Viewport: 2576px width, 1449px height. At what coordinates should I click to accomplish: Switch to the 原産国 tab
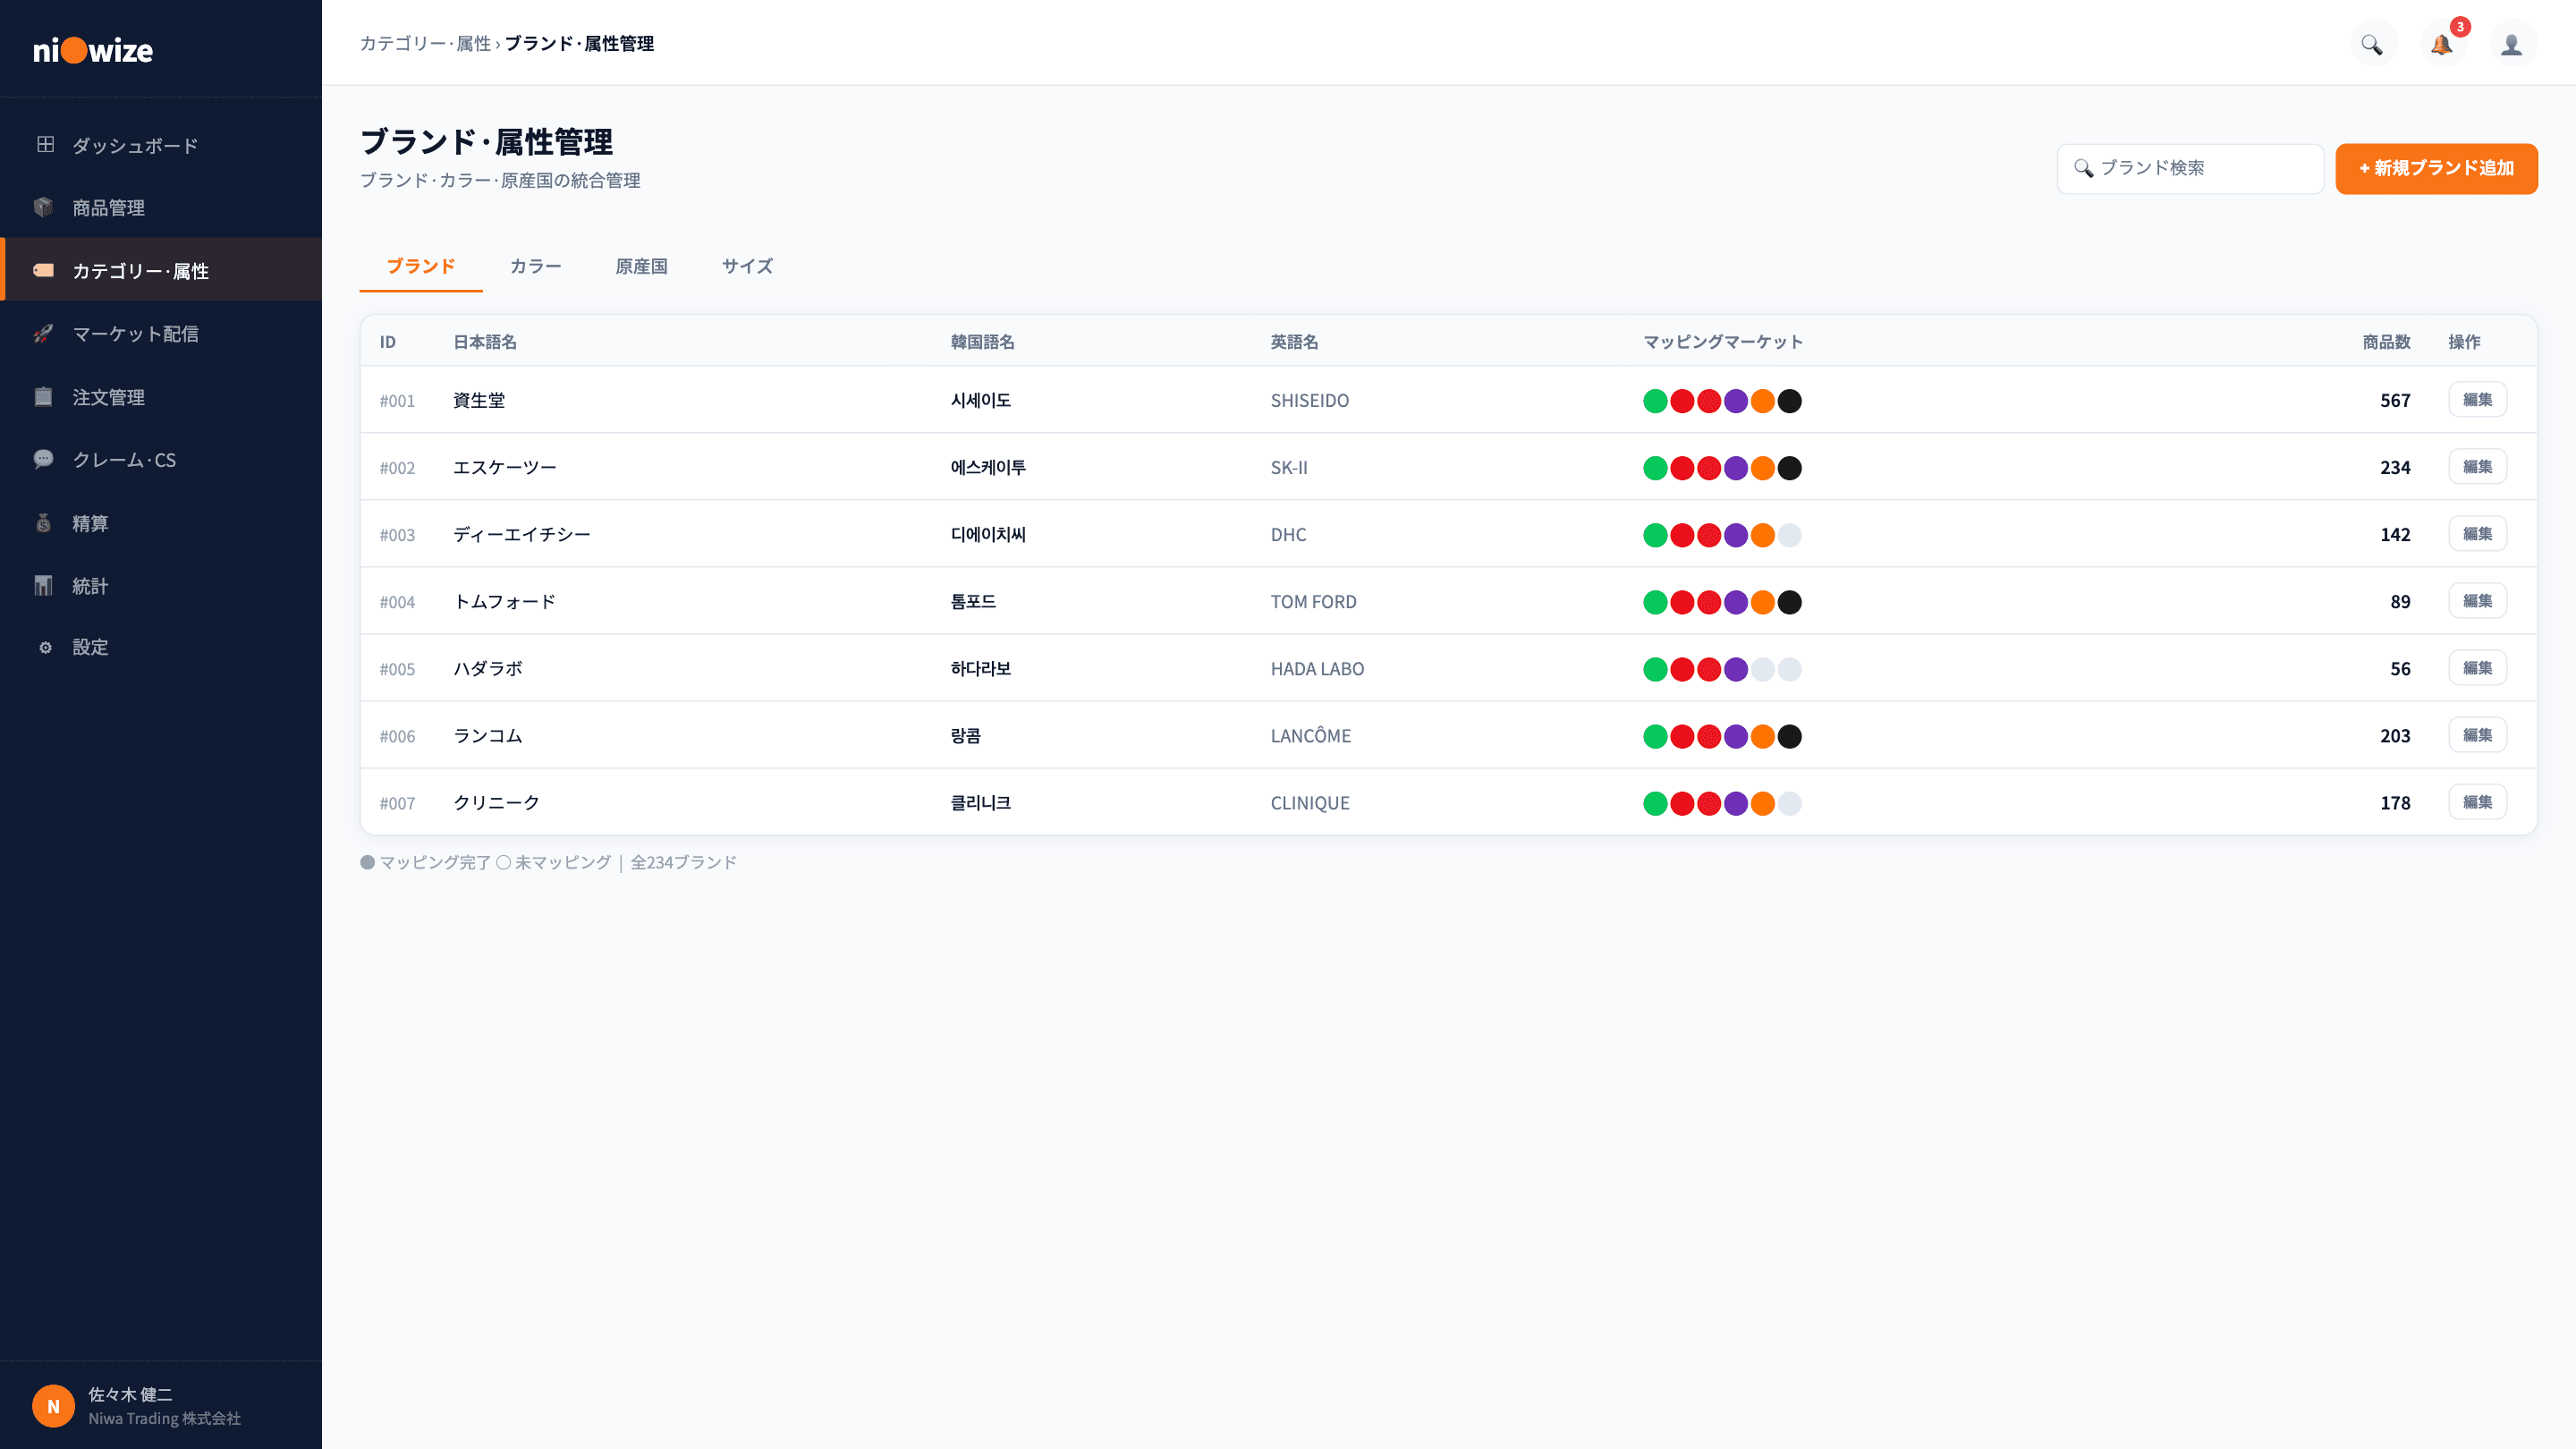click(x=641, y=266)
